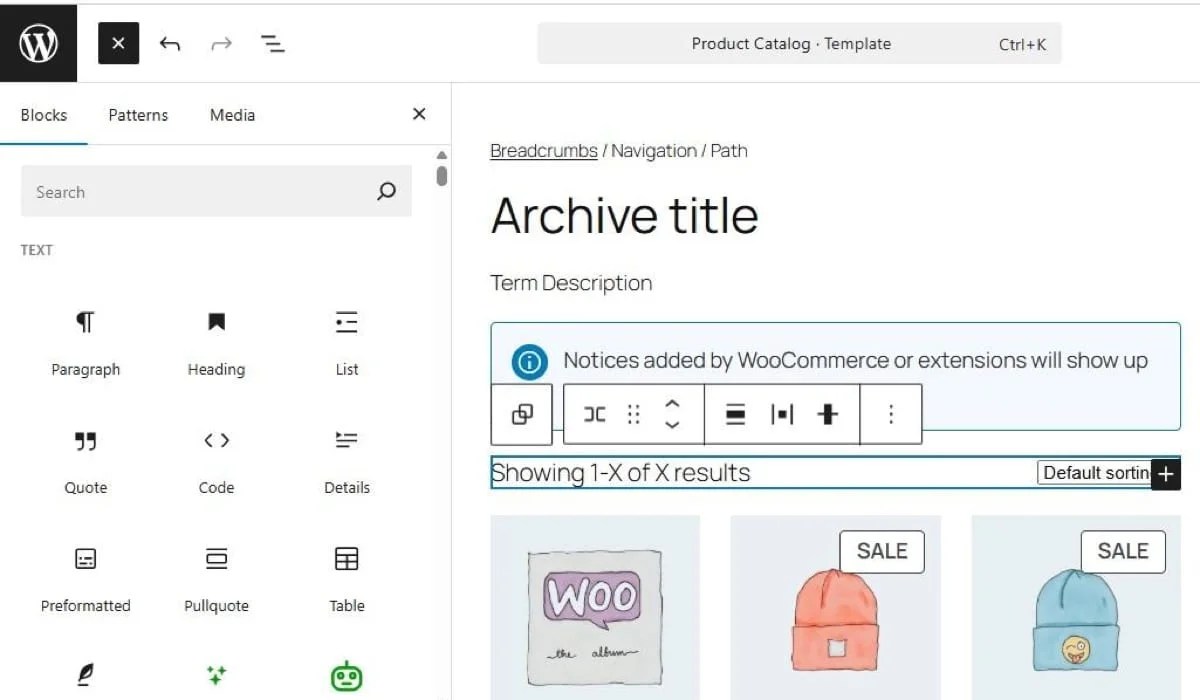The height and width of the screenshot is (700, 1200).
Task: Select the Heading block icon
Action: tap(215, 322)
